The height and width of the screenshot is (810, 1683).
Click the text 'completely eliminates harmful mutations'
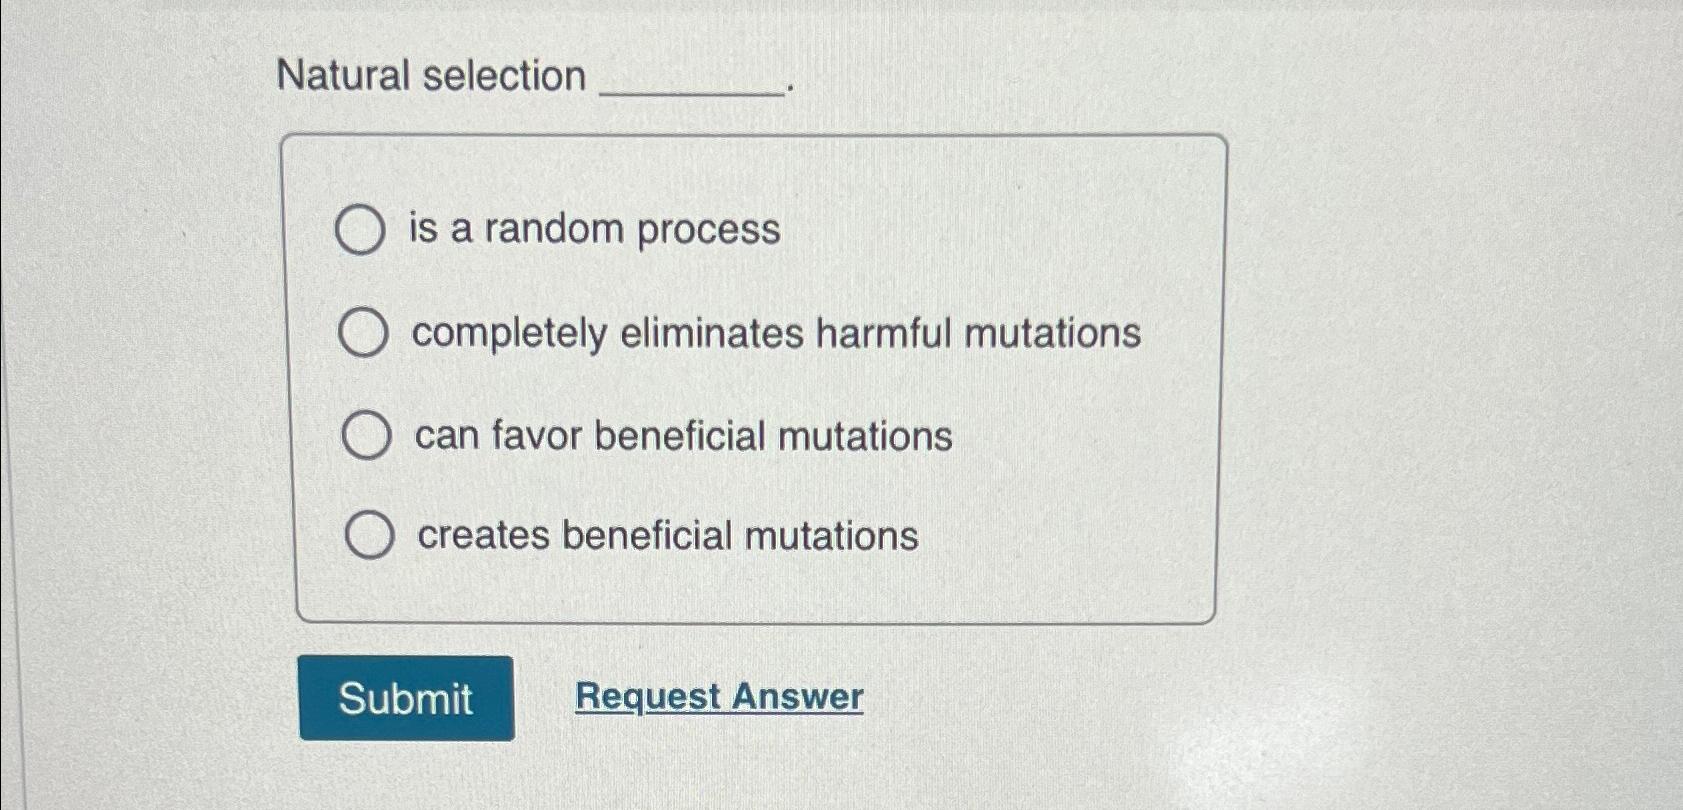point(779,333)
